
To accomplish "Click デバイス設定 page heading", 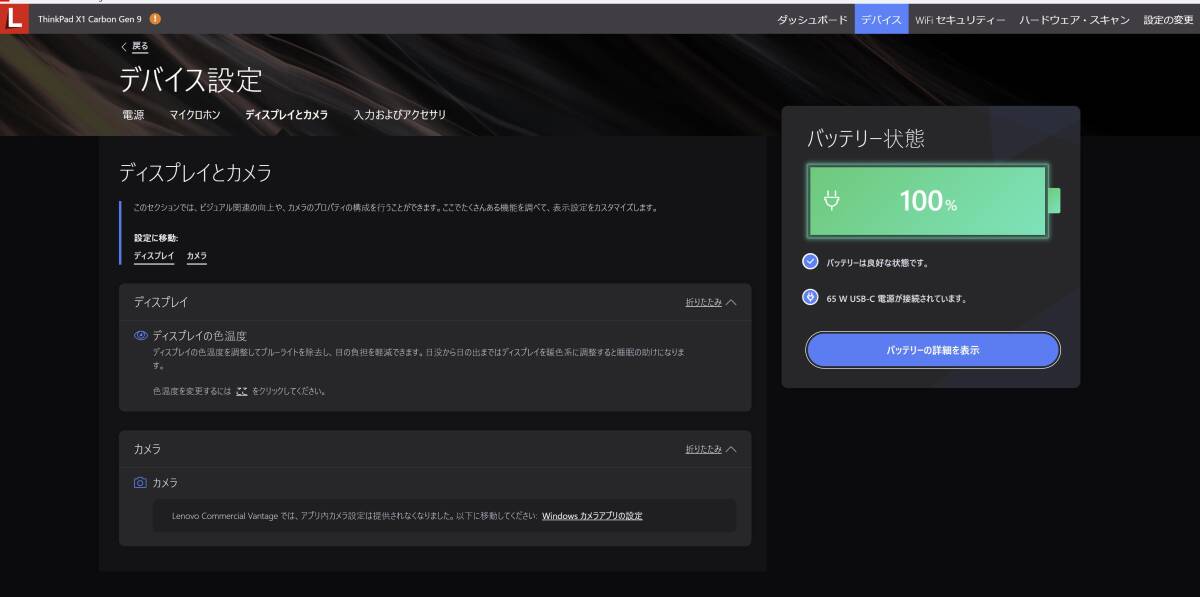I will [x=191, y=80].
